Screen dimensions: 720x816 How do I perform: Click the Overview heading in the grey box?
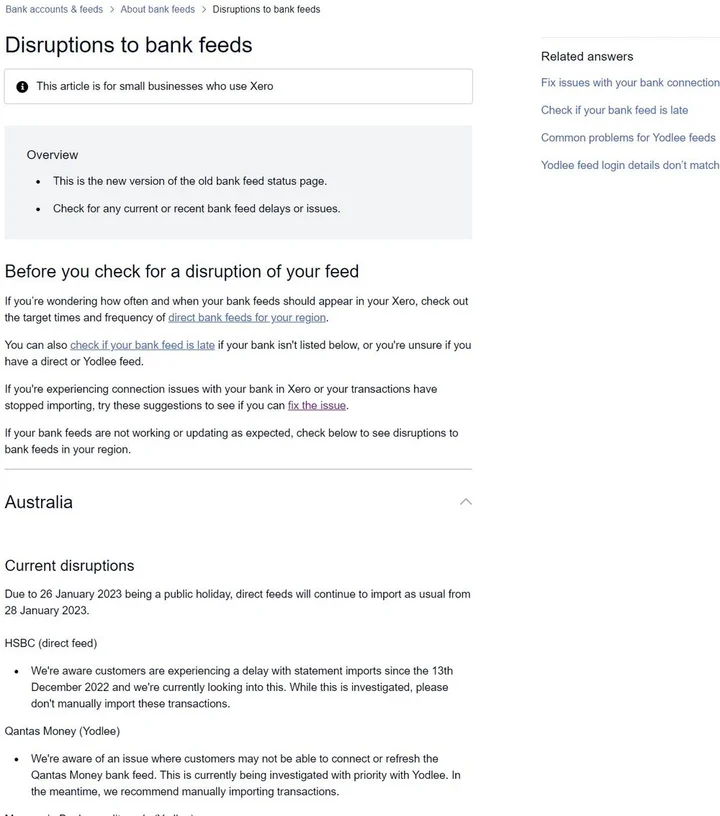(x=52, y=155)
